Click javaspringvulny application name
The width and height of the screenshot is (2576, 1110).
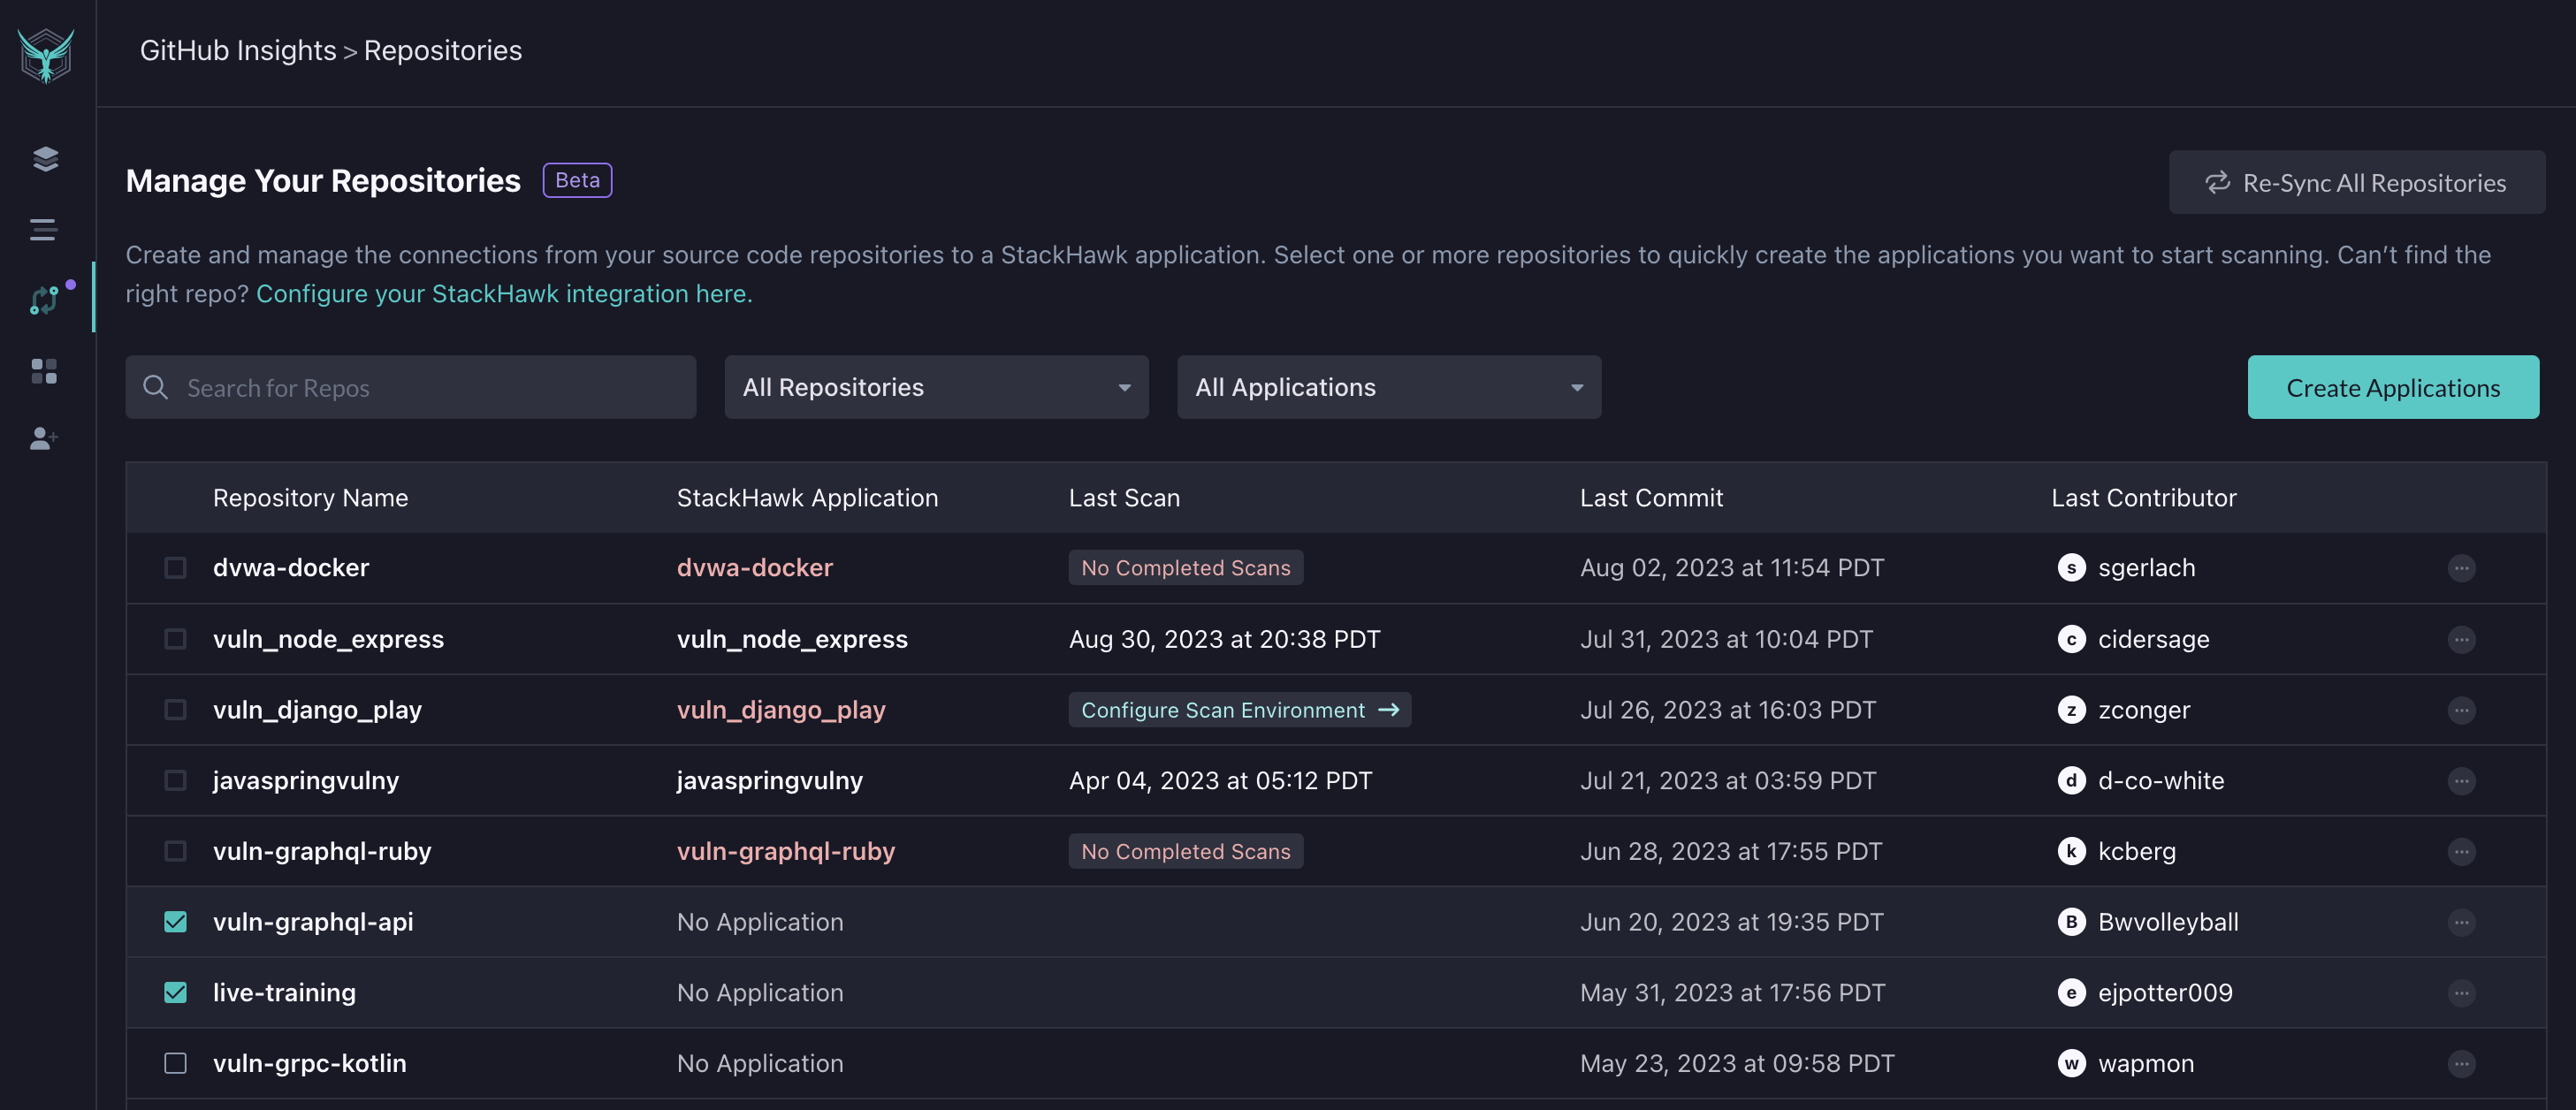tap(769, 780)
